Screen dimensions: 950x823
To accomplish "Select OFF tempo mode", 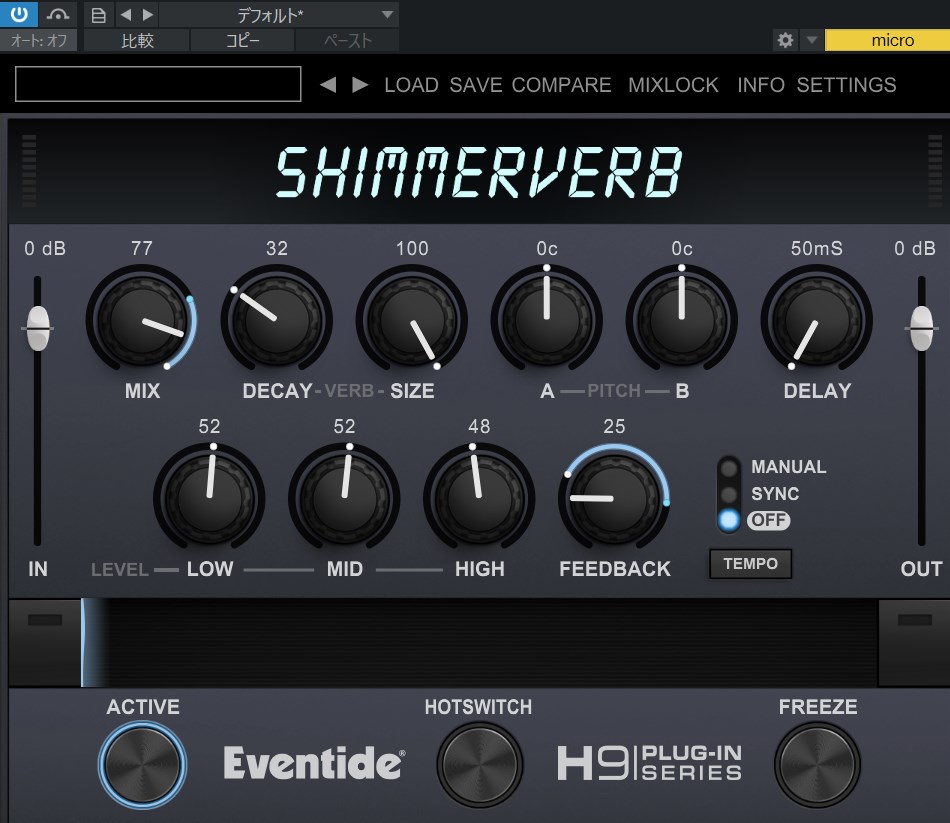I will tap(730, 520).
